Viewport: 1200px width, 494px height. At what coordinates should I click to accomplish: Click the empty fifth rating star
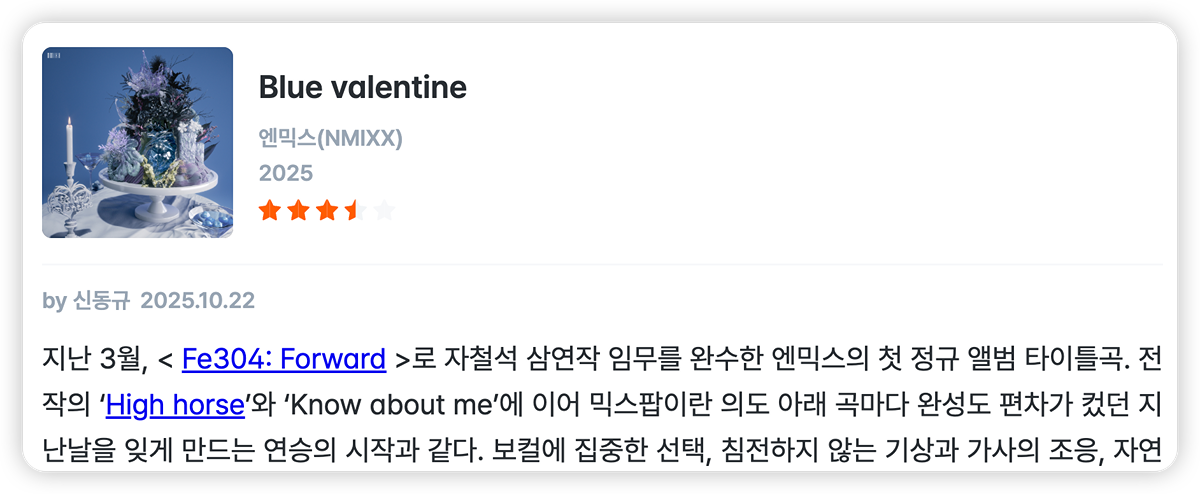pyautogui.click(x=385, y=210)
